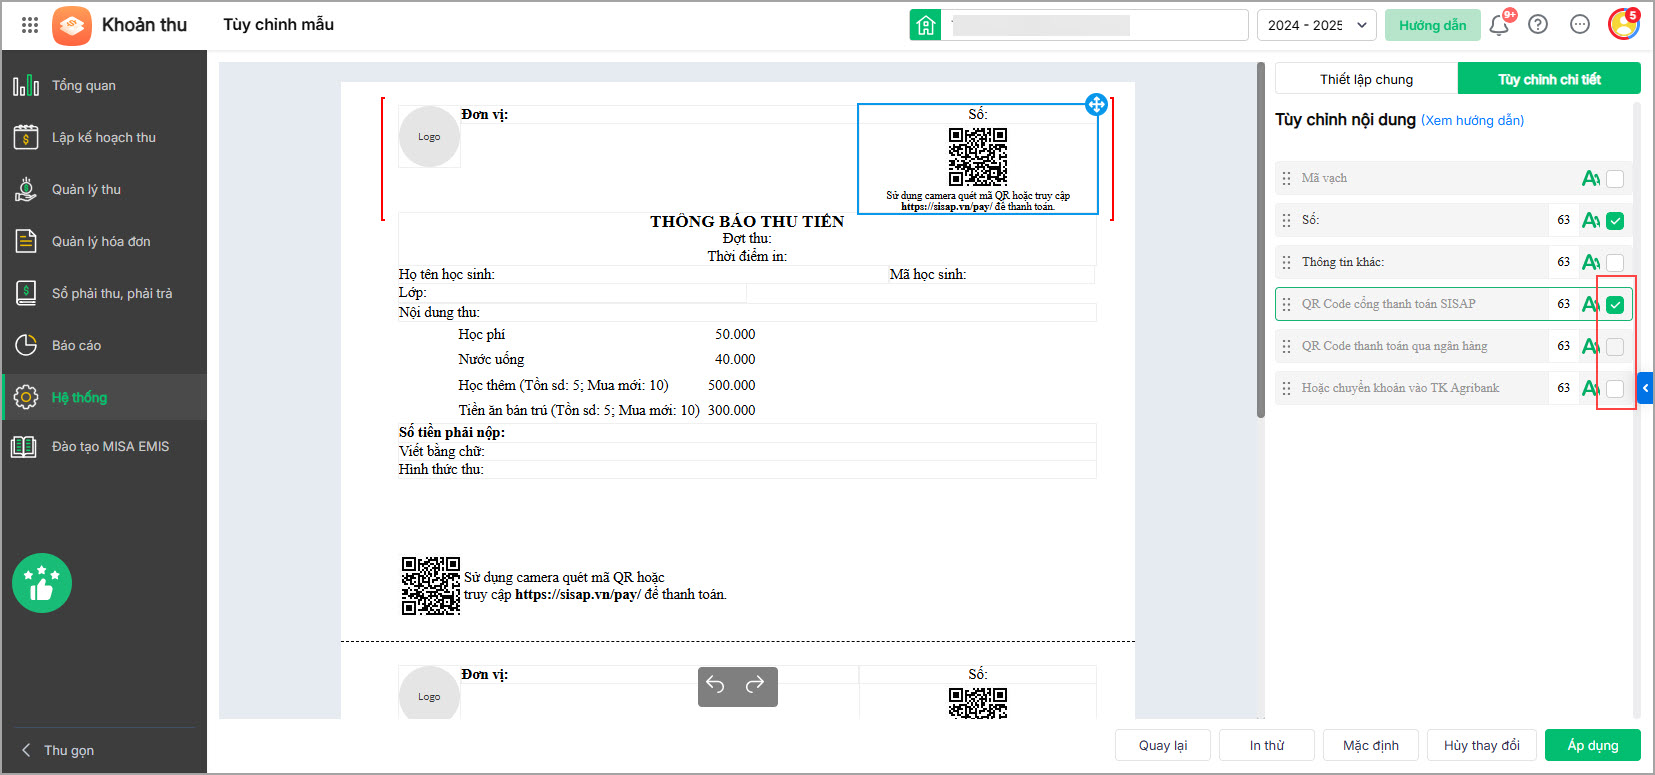Image resolution: width=1655 pixels, height=775 pixels.
Task: Collapse the right panel with the blue arrow
Action: click(x=1645, y=388)
